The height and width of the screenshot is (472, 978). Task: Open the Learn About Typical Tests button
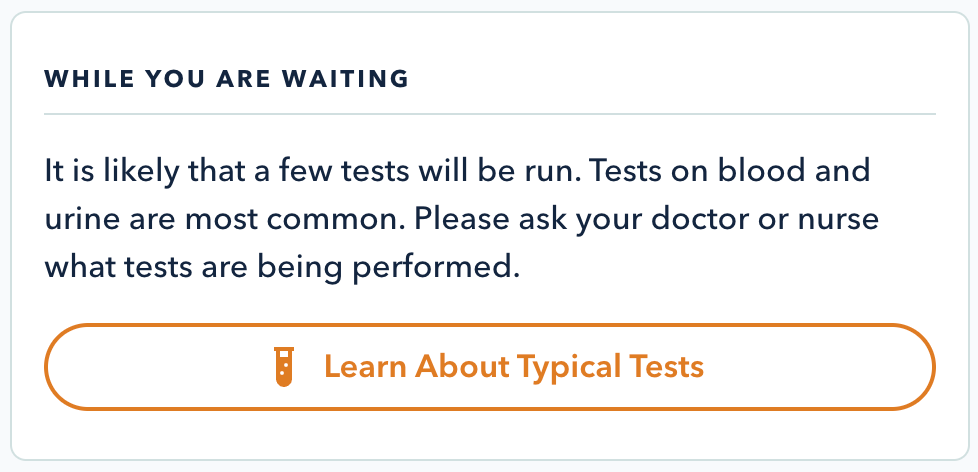tap(489, 366)
